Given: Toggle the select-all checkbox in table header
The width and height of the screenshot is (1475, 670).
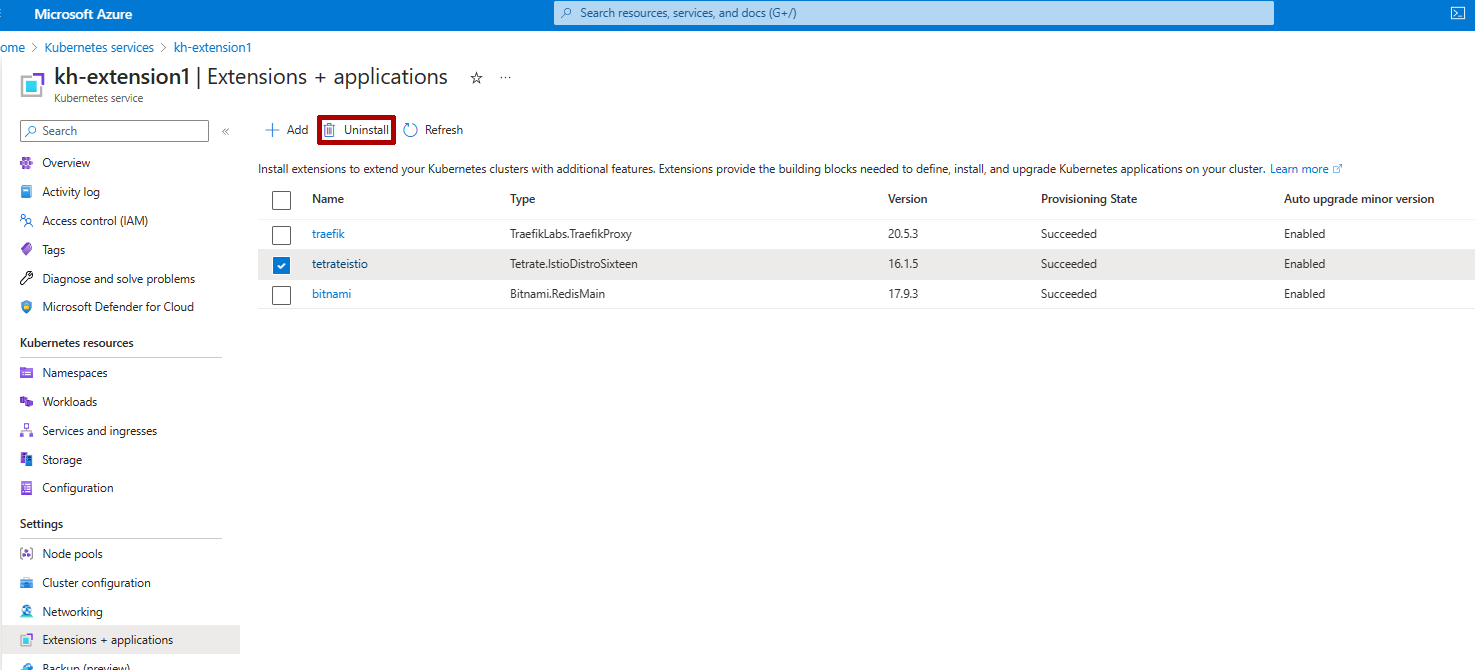Looking at the screenshot, I should [282, 200].
